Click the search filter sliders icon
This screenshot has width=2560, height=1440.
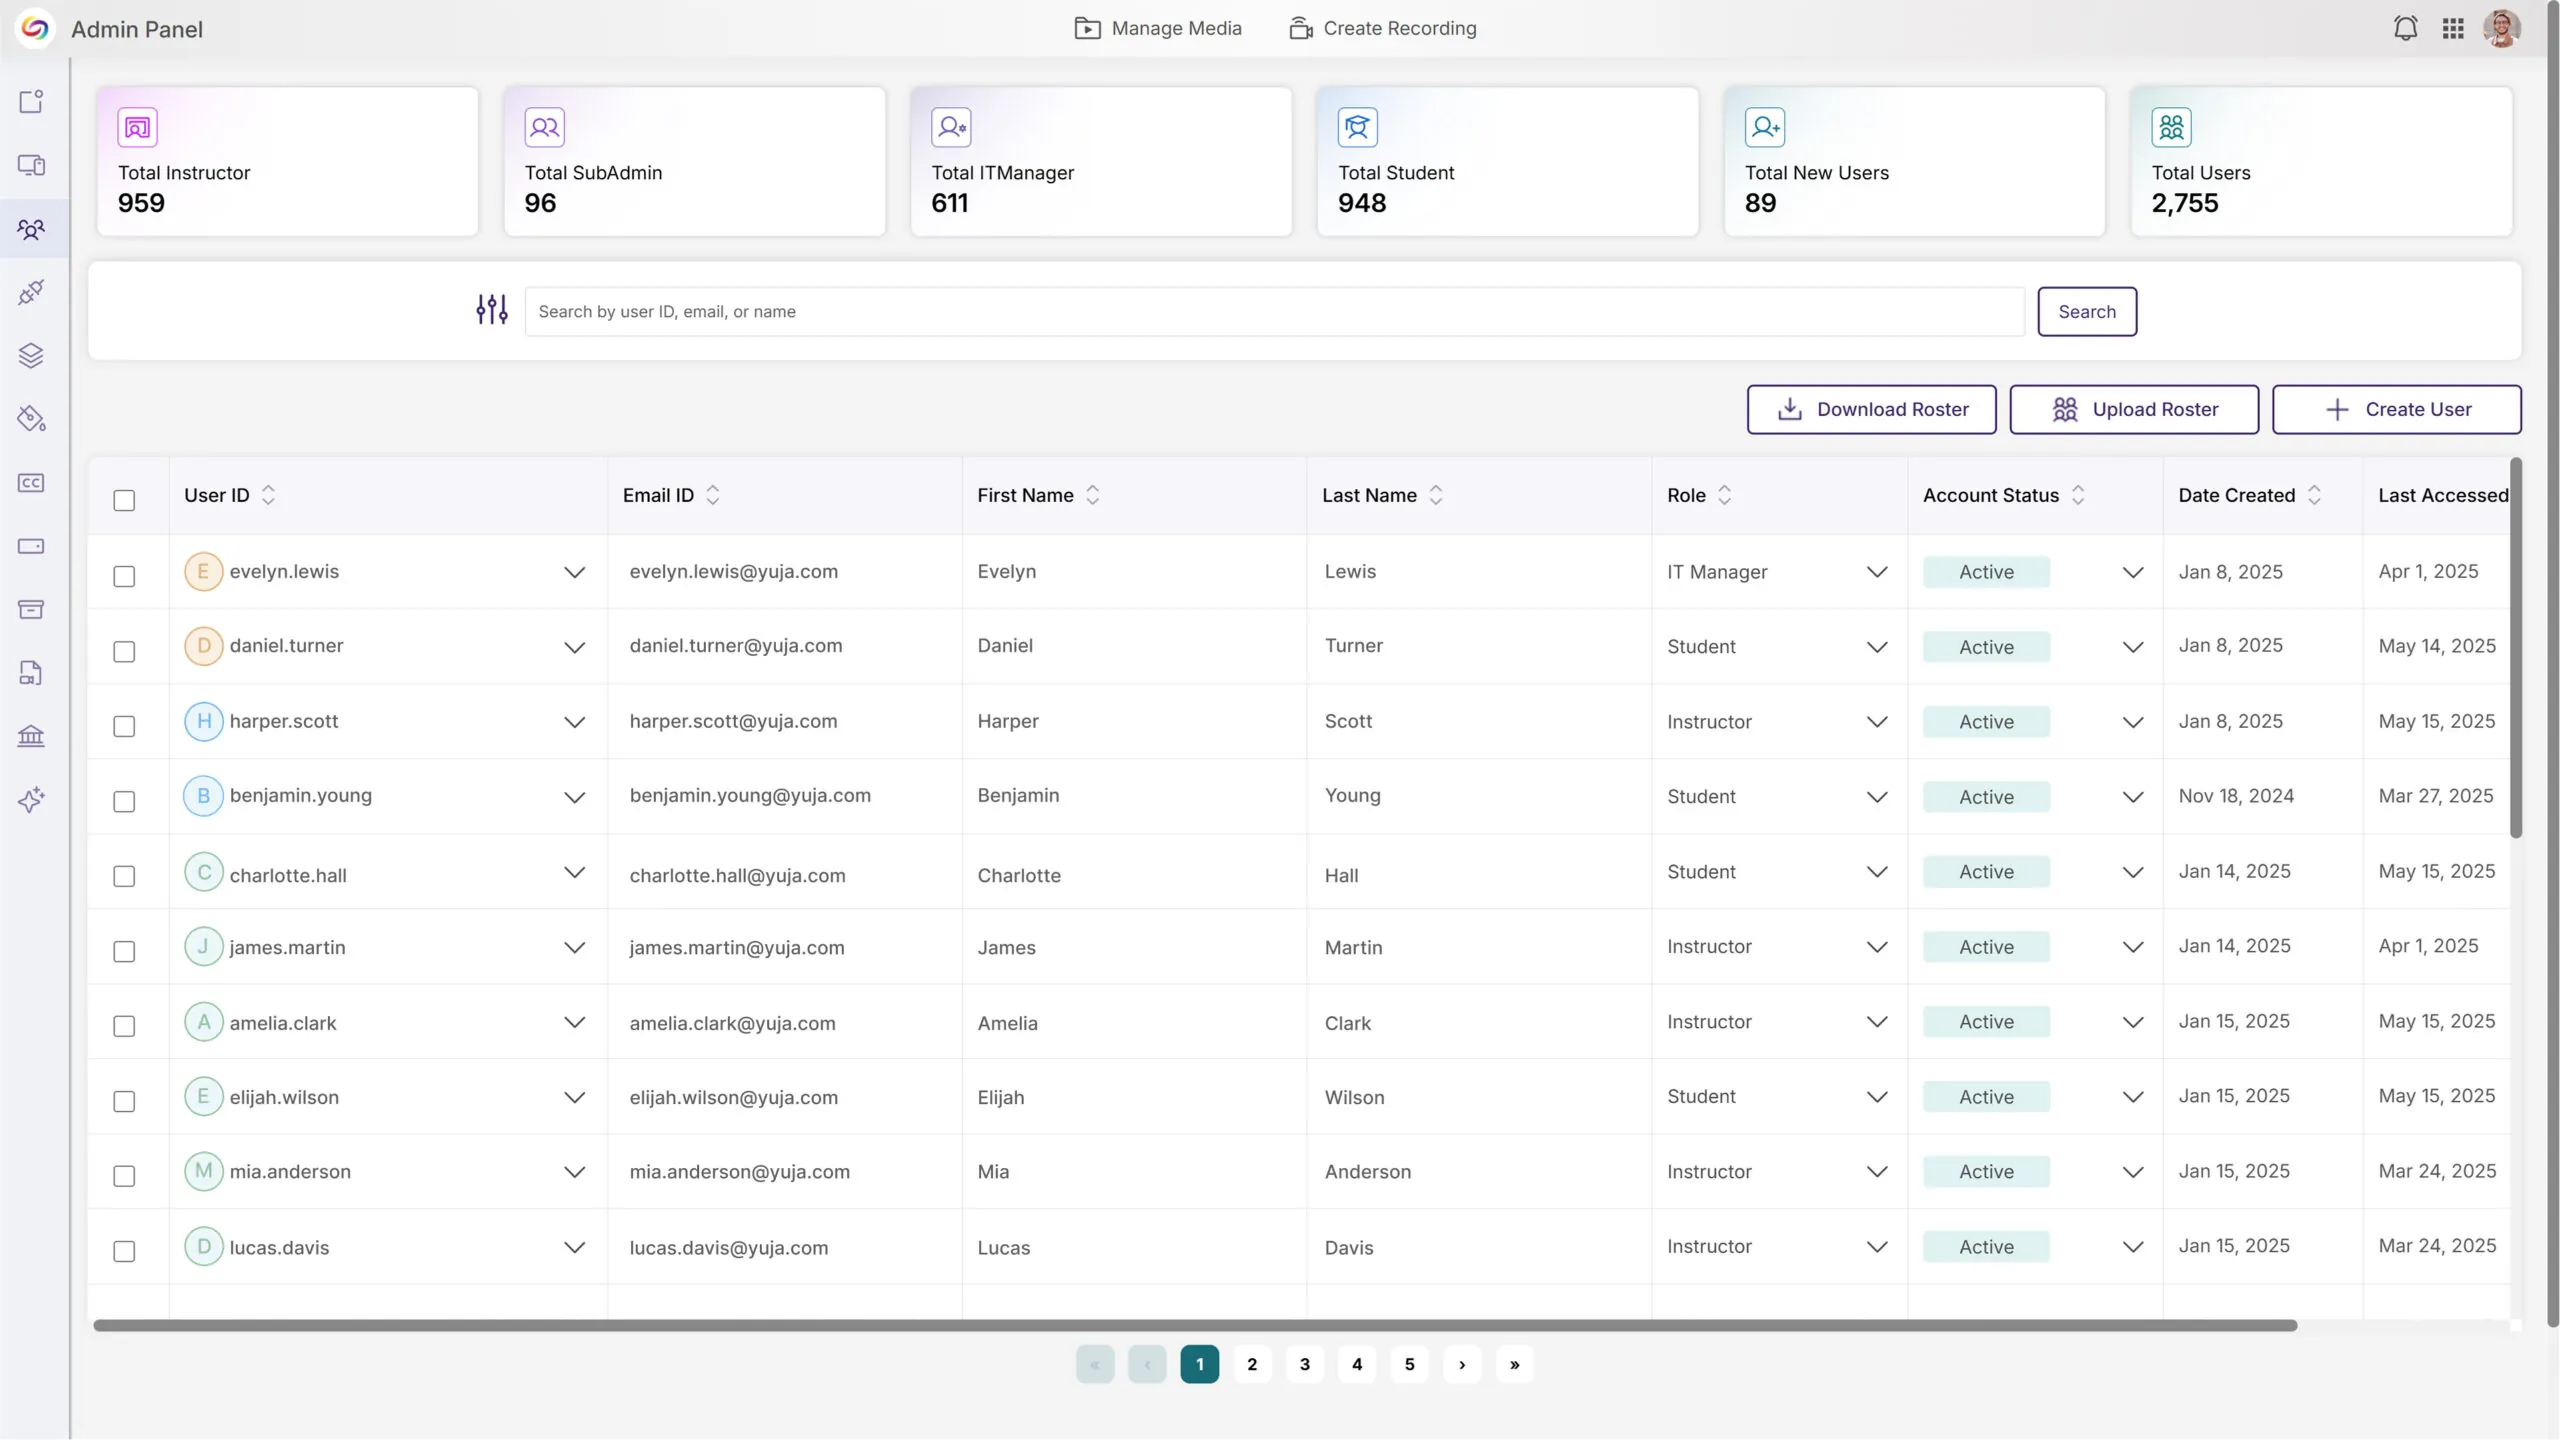(491, 310)
